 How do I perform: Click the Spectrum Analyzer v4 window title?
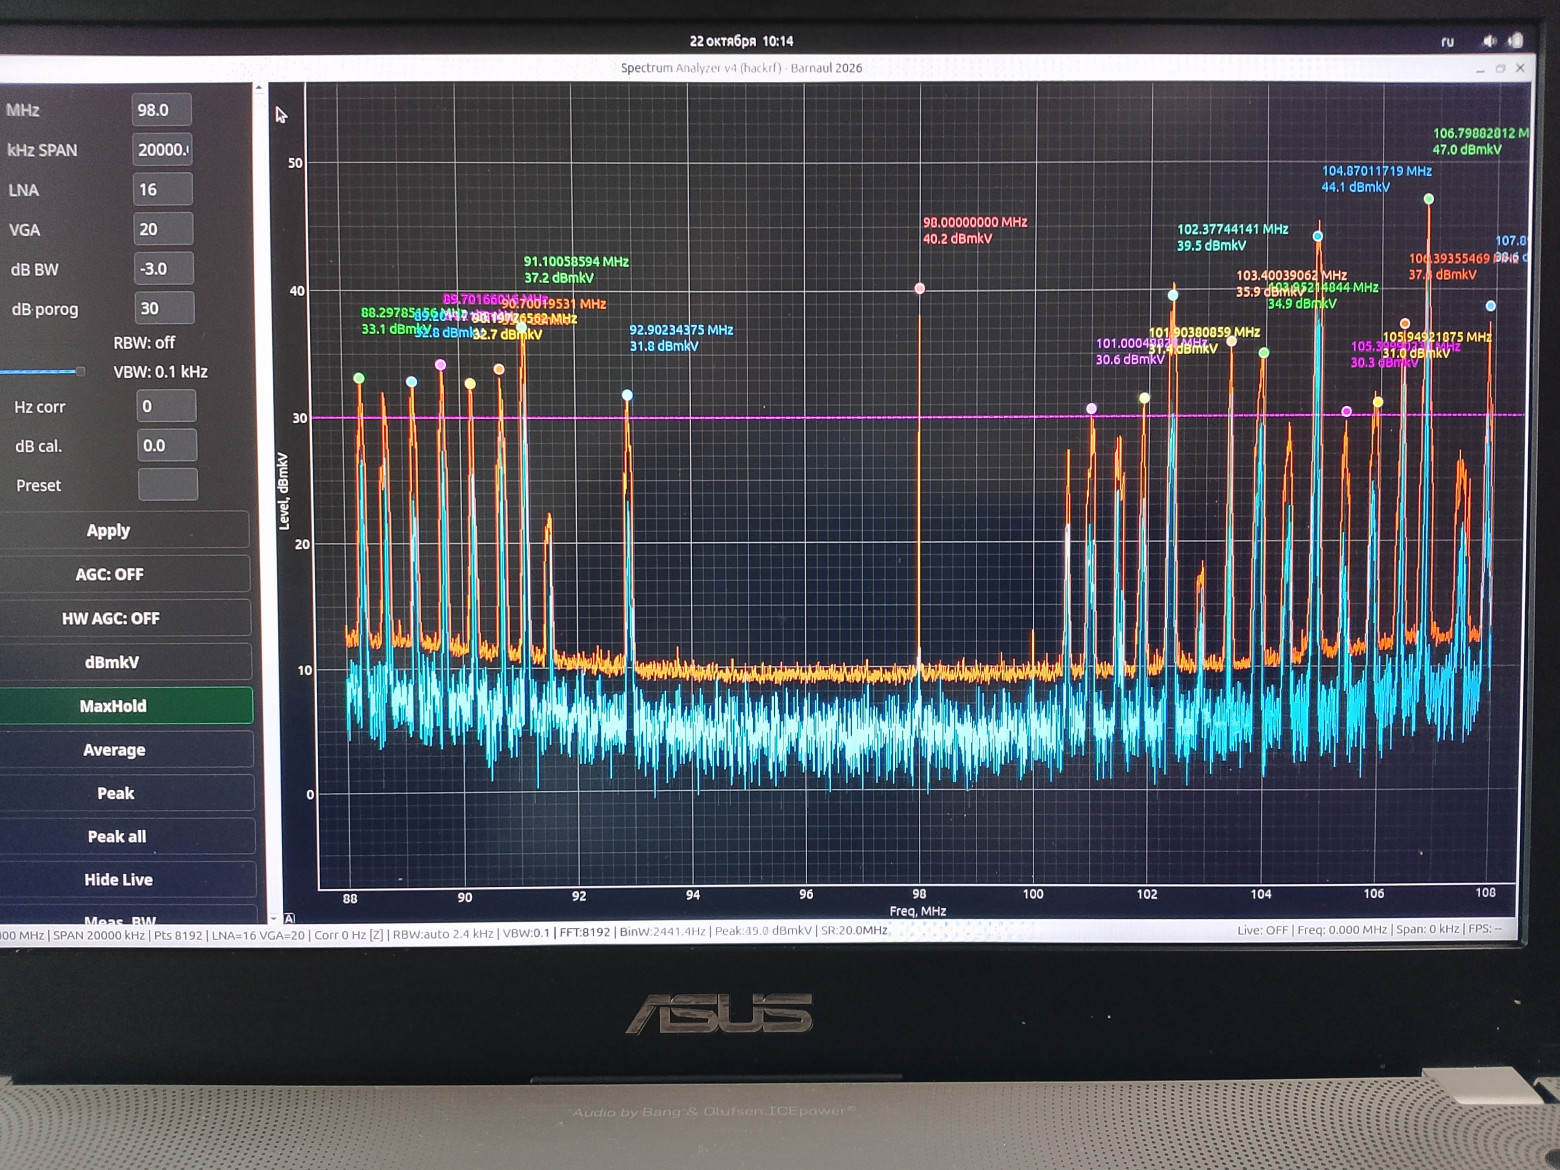[x=741, y=68]
